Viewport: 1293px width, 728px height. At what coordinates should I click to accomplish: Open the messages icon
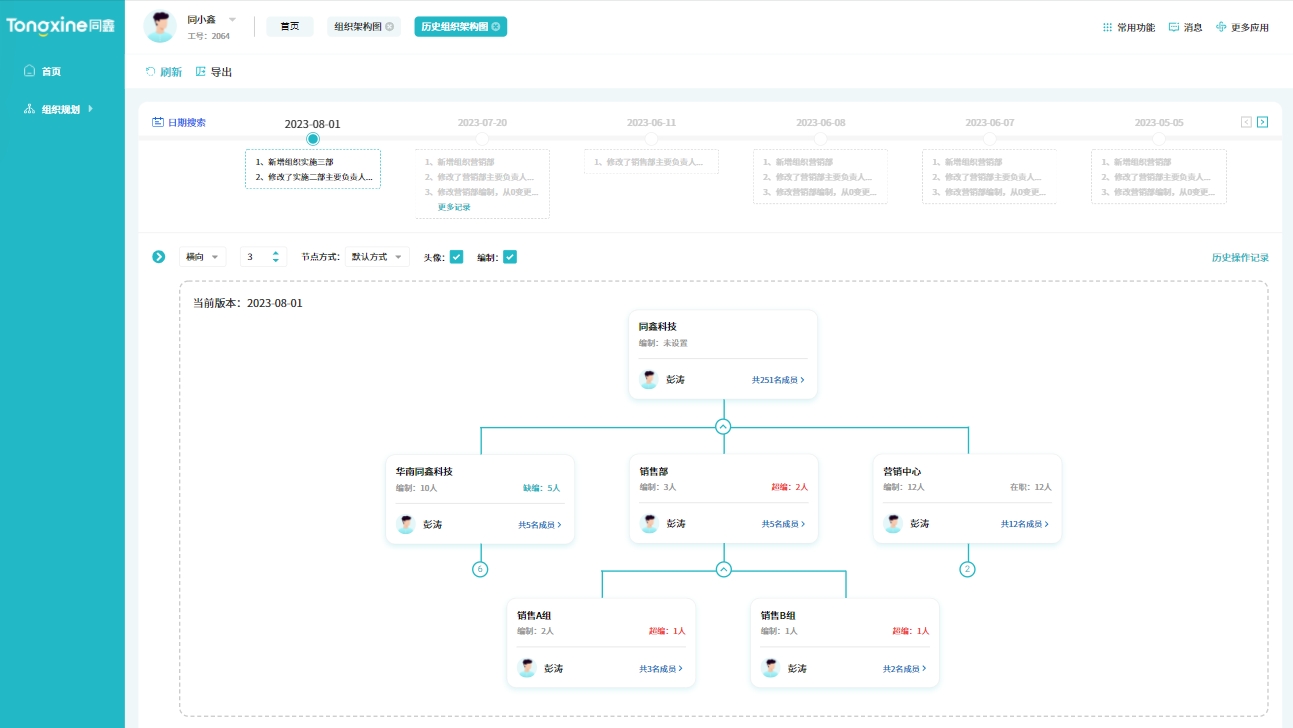click(x=1174, y=27)
